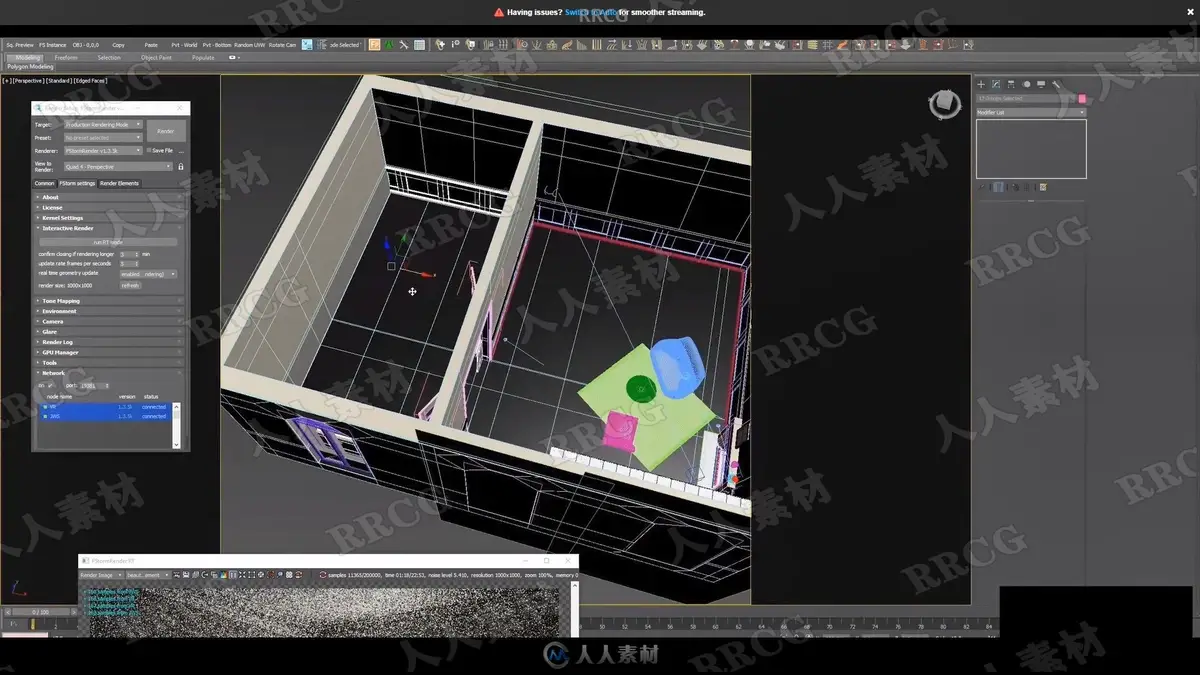Open the Renderer dropdown
Screen dimensions: 1200x675
[103, 151]
